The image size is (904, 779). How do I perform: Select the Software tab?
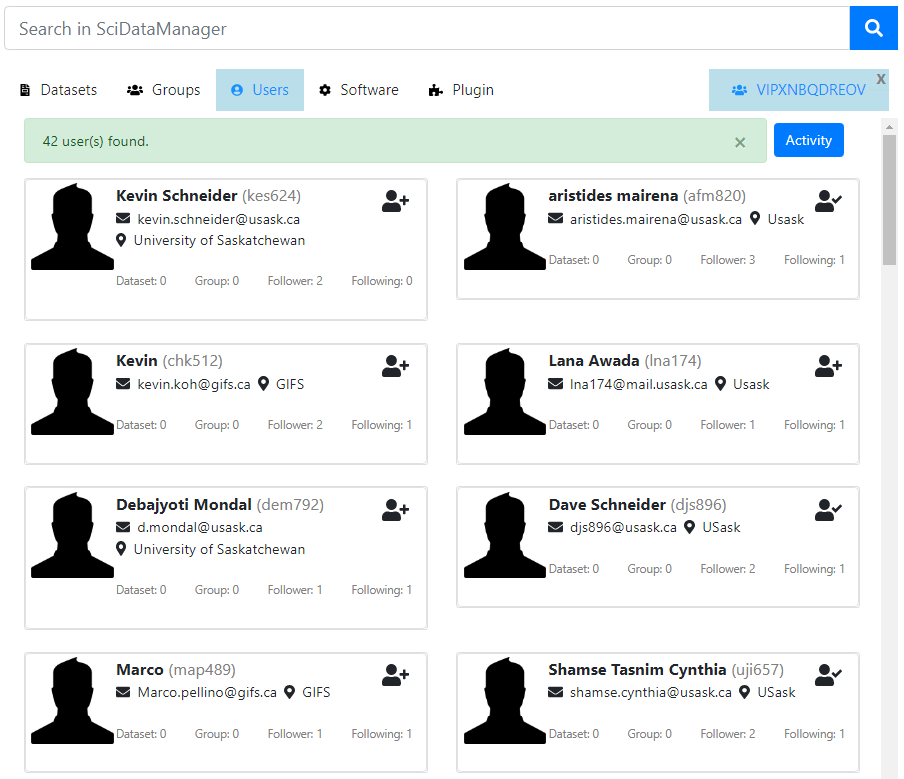(359, 90)
